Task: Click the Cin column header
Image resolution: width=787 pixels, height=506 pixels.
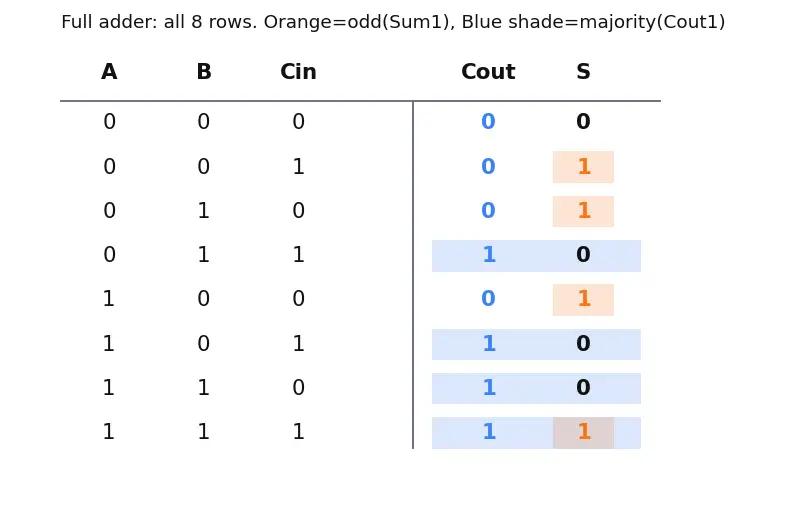Action: (298, 72)
